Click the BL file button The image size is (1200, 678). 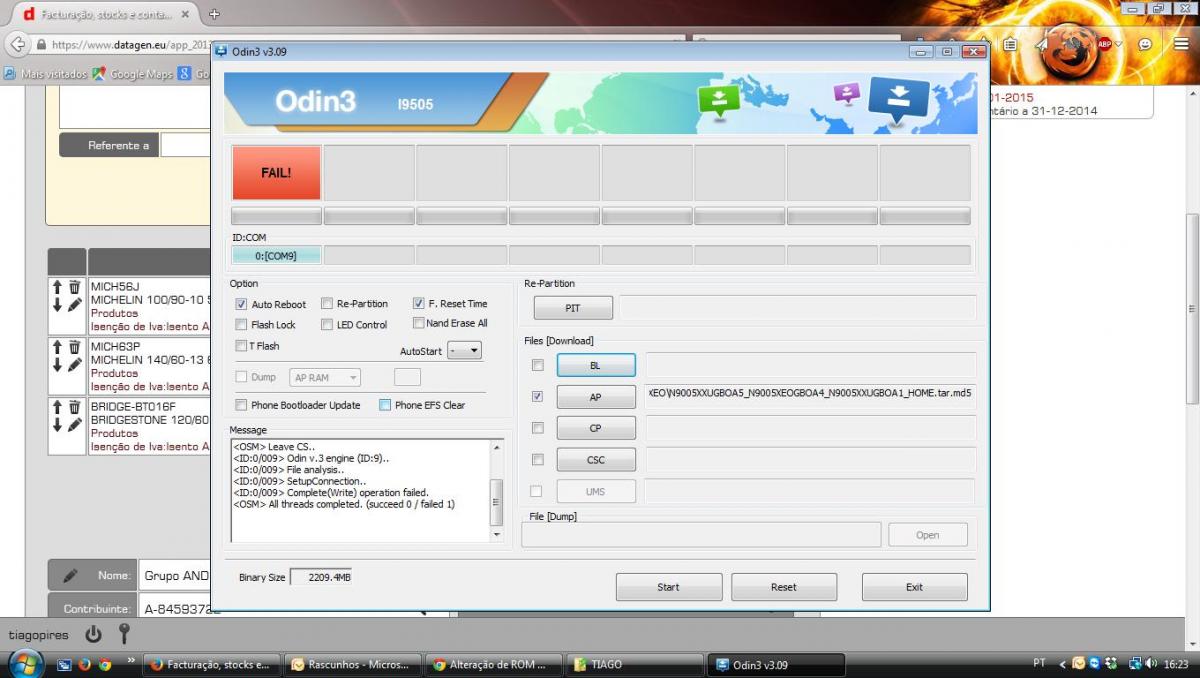pyautogui.click(x=596, y=365)
